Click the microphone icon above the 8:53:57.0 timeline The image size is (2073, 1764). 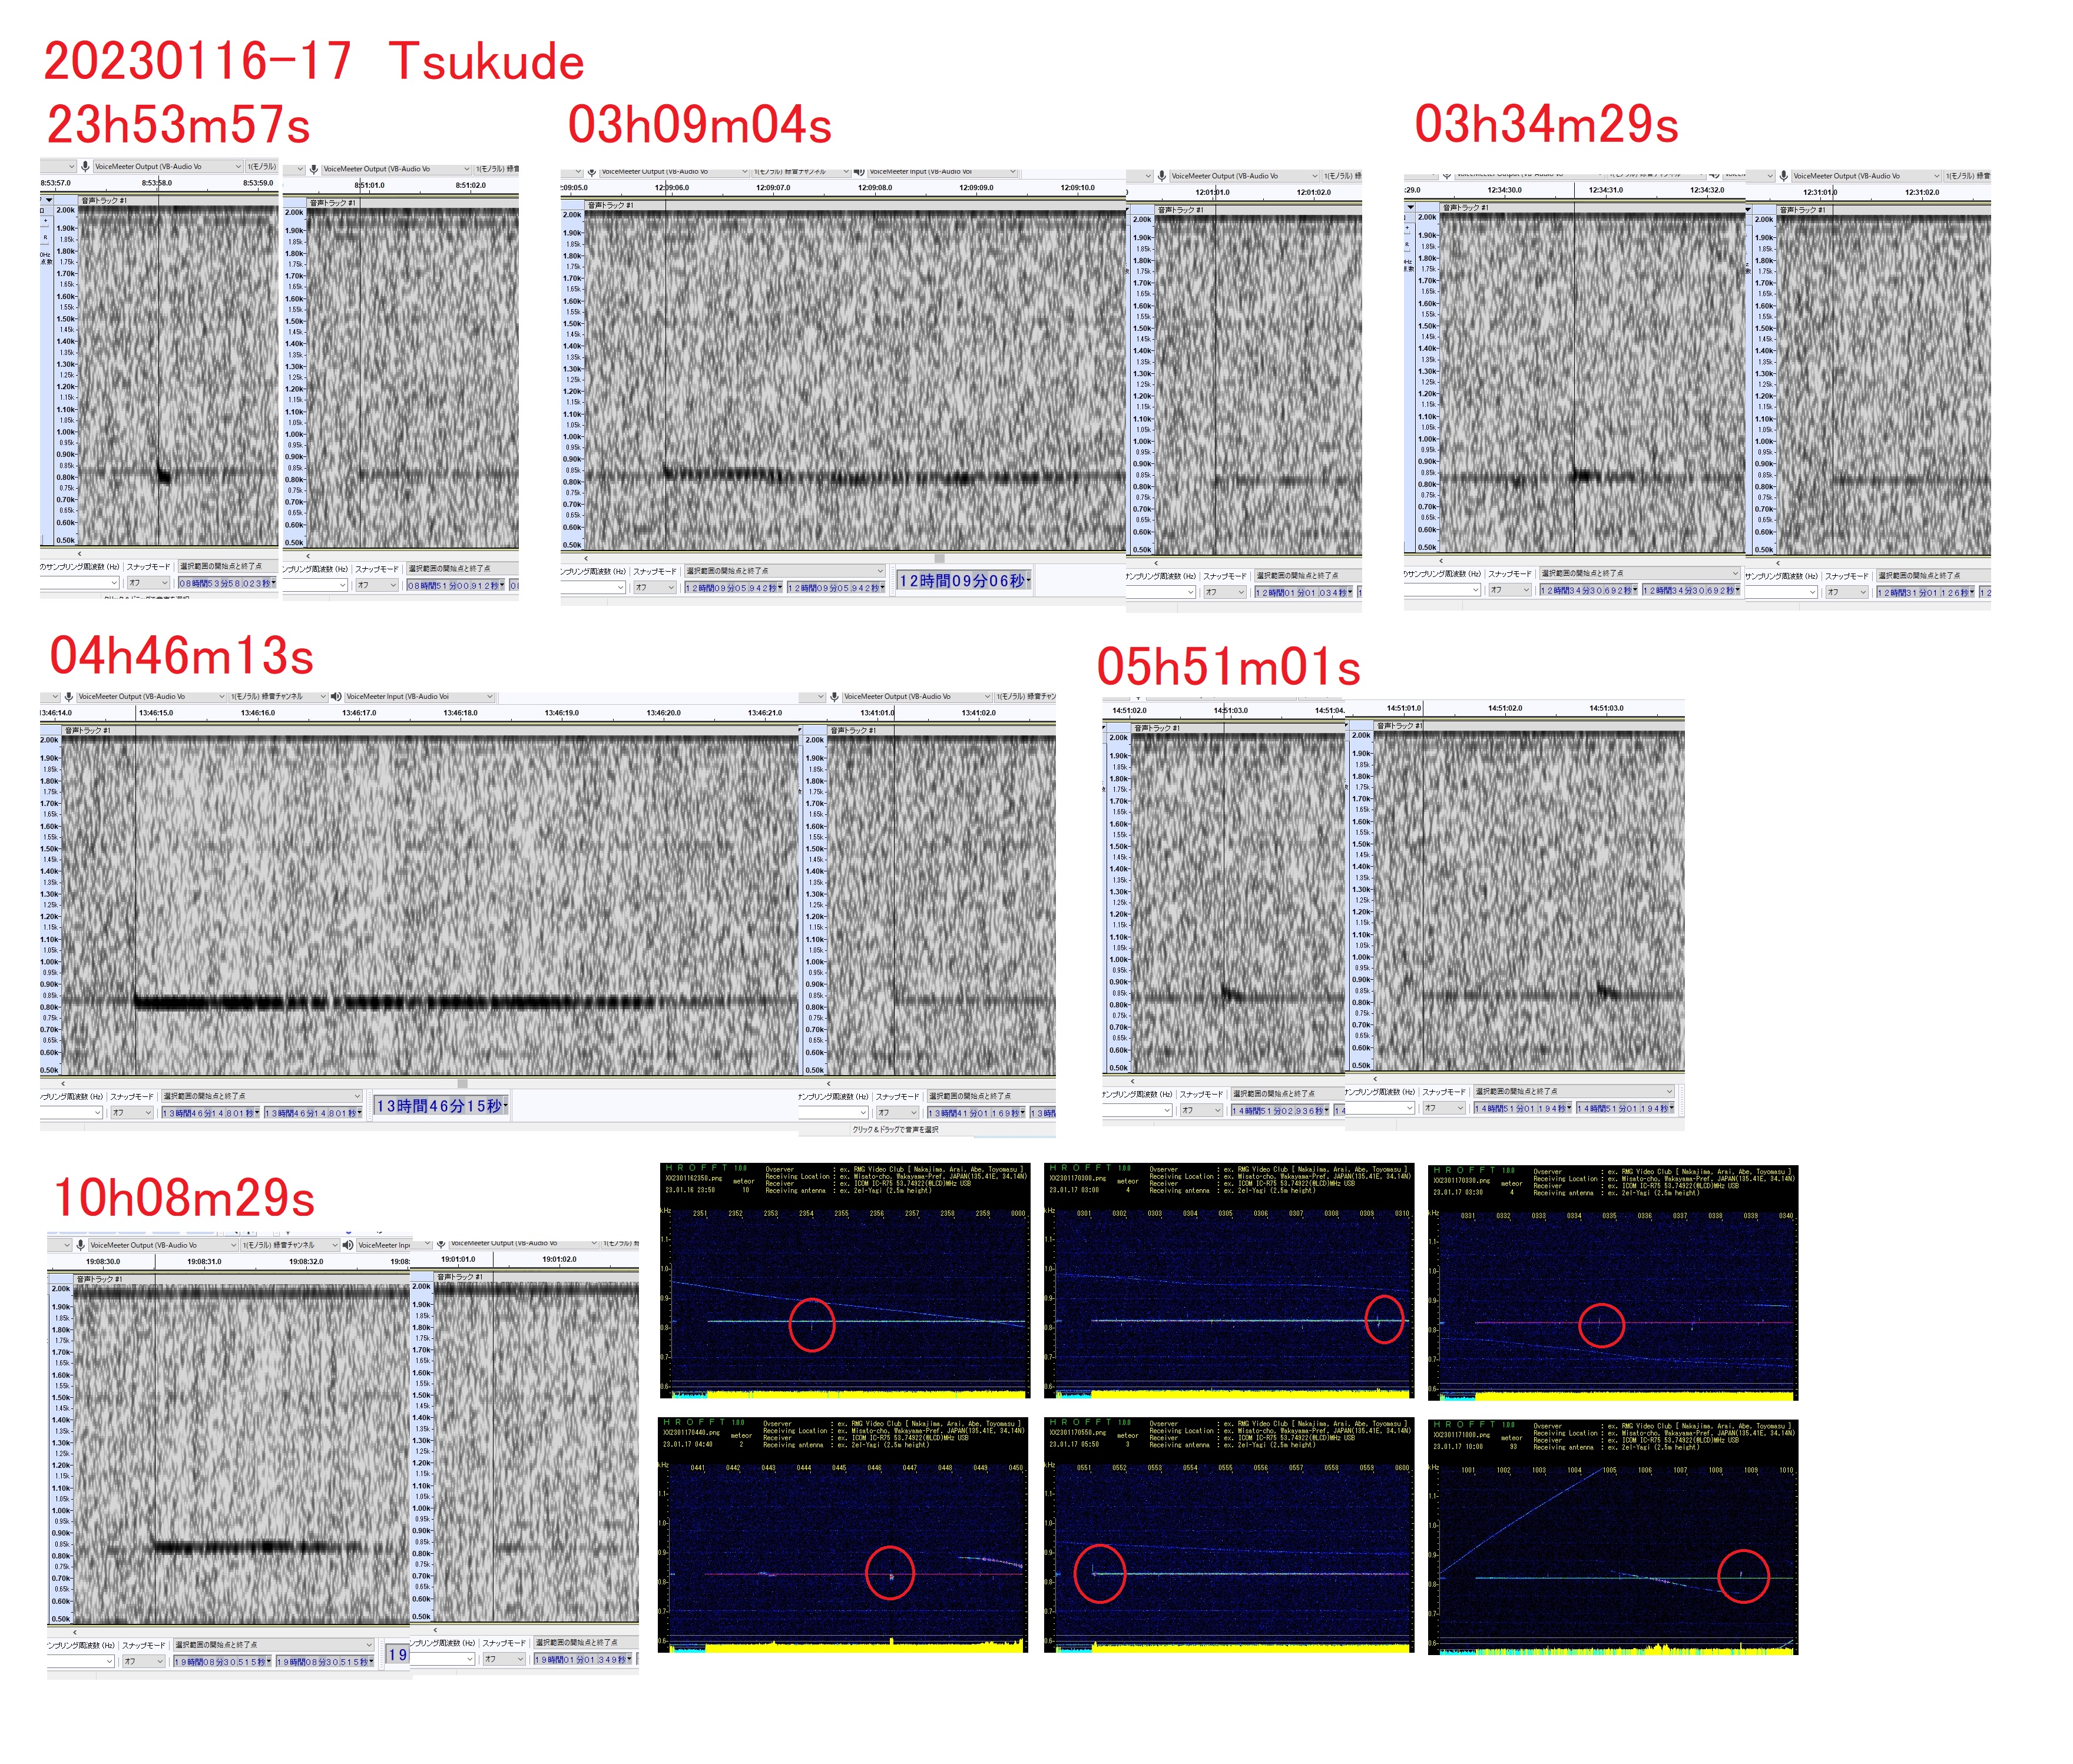[x=86, y=167]
